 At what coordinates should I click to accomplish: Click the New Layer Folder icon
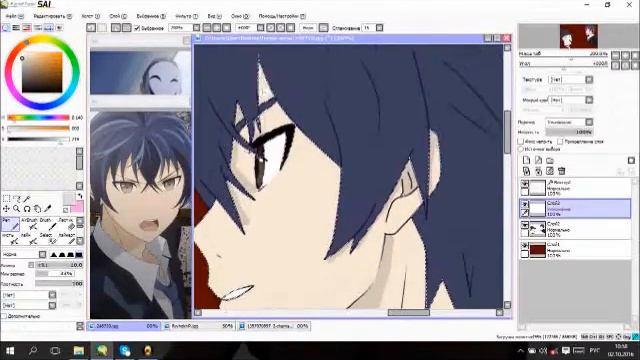coord(550,160)
